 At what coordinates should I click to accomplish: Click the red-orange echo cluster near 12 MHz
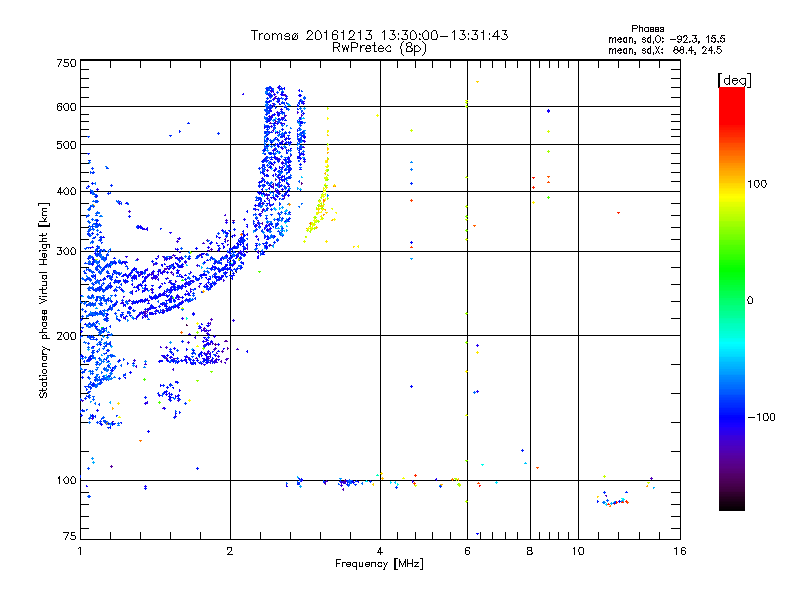click(612, 500)
